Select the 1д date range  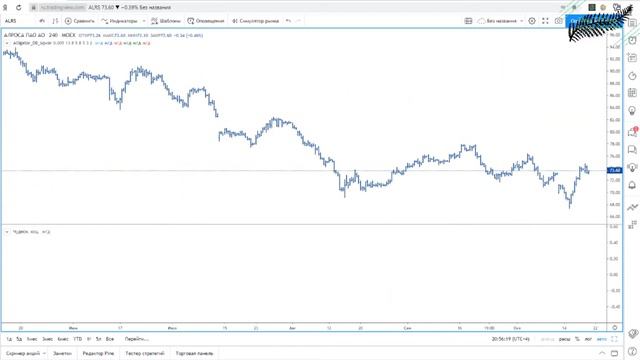pyautogui.click(x=9, y=339)
